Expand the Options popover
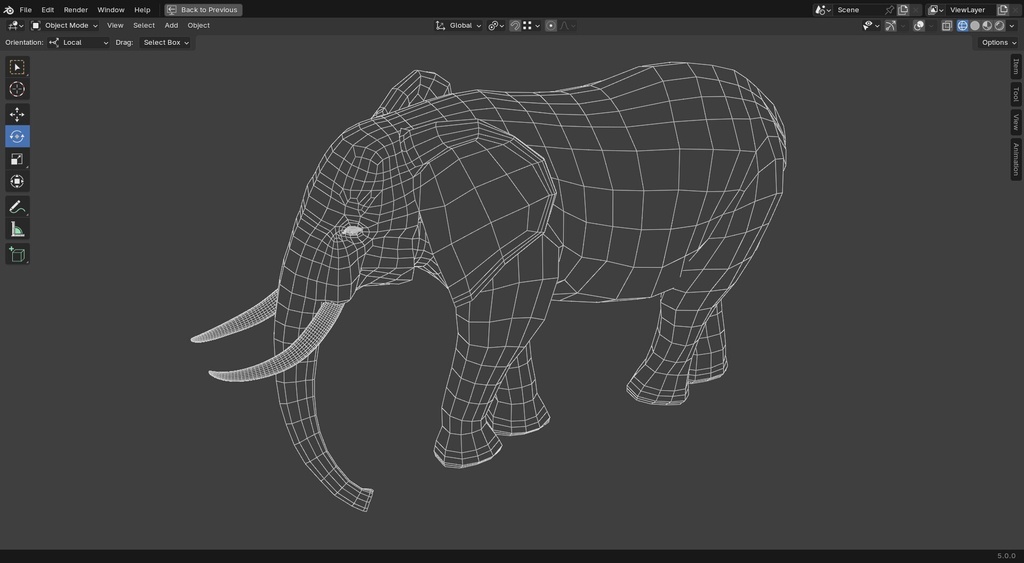The image size is (1024, 563). pos(999,42)
